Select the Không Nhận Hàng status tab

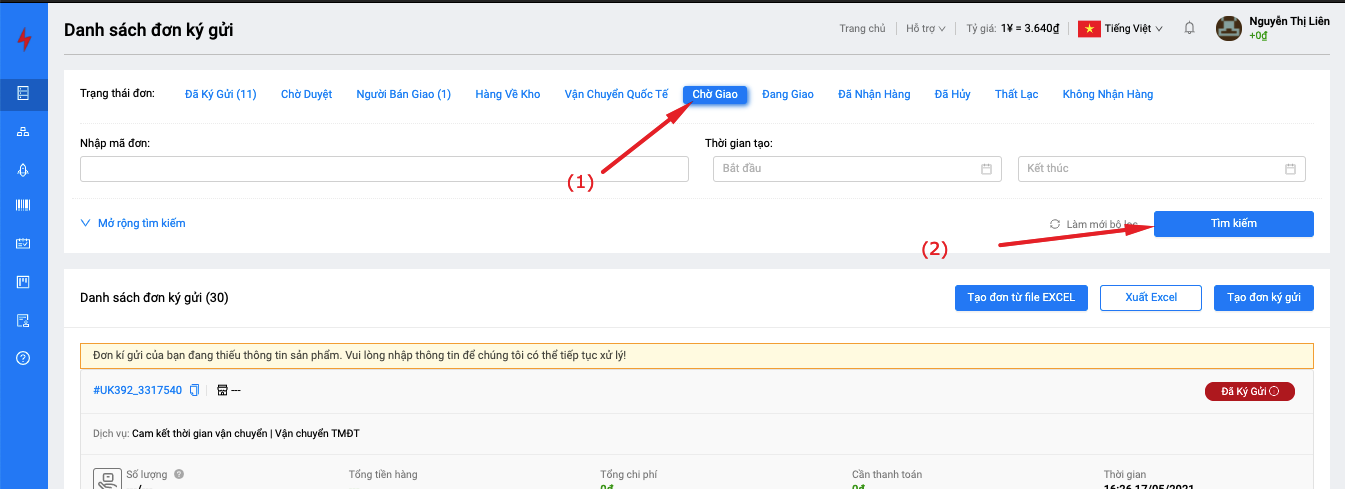[1108, 94]
